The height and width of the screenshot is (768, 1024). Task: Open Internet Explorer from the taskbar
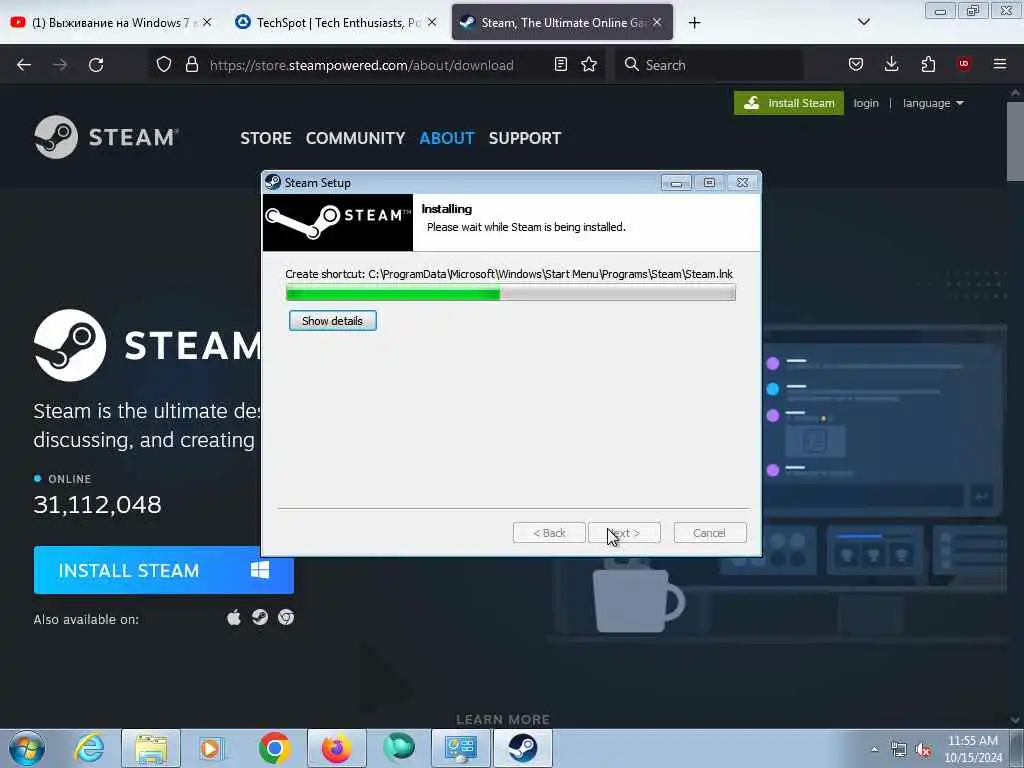coord(89,748)
